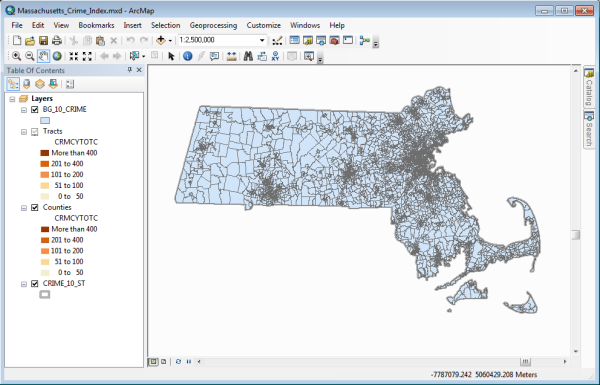Screen dimensions: 600x385
Task: Launch the ModelBuilder window icon
Action: tap(365, 40)
